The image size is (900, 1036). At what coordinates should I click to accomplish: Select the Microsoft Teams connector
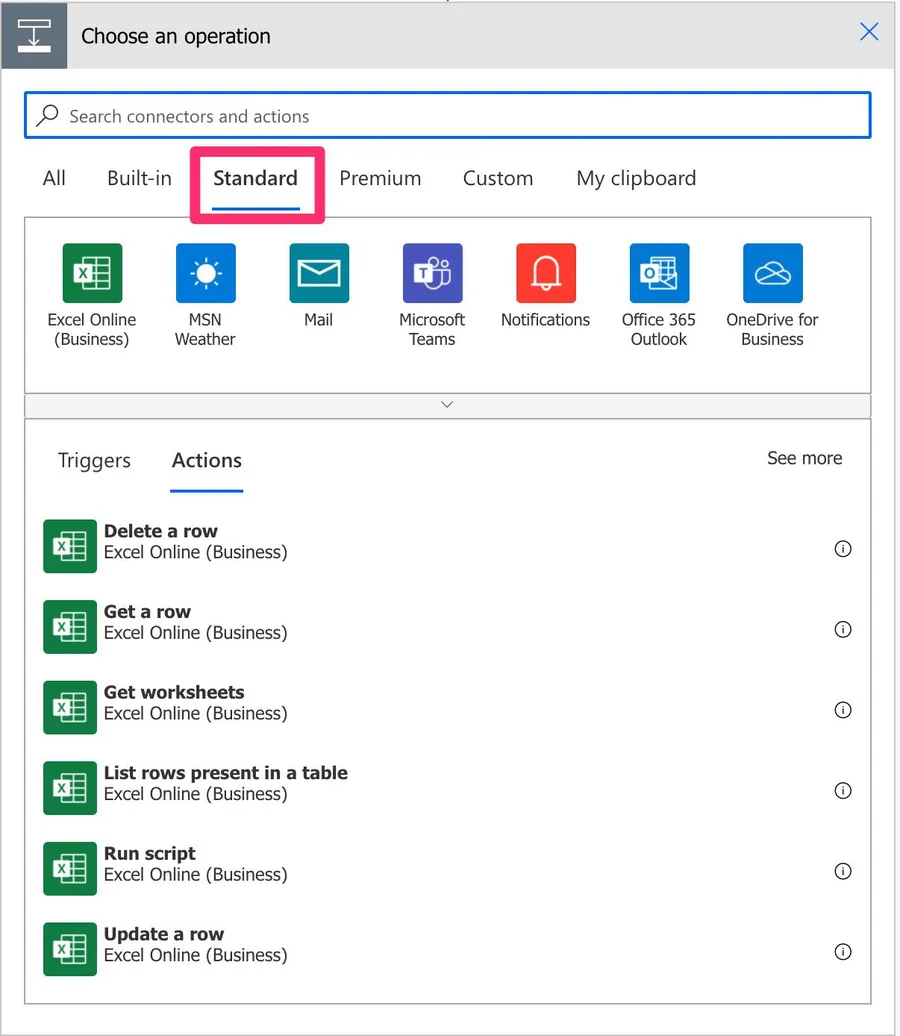pyautogui.click(x=432, y=273)
